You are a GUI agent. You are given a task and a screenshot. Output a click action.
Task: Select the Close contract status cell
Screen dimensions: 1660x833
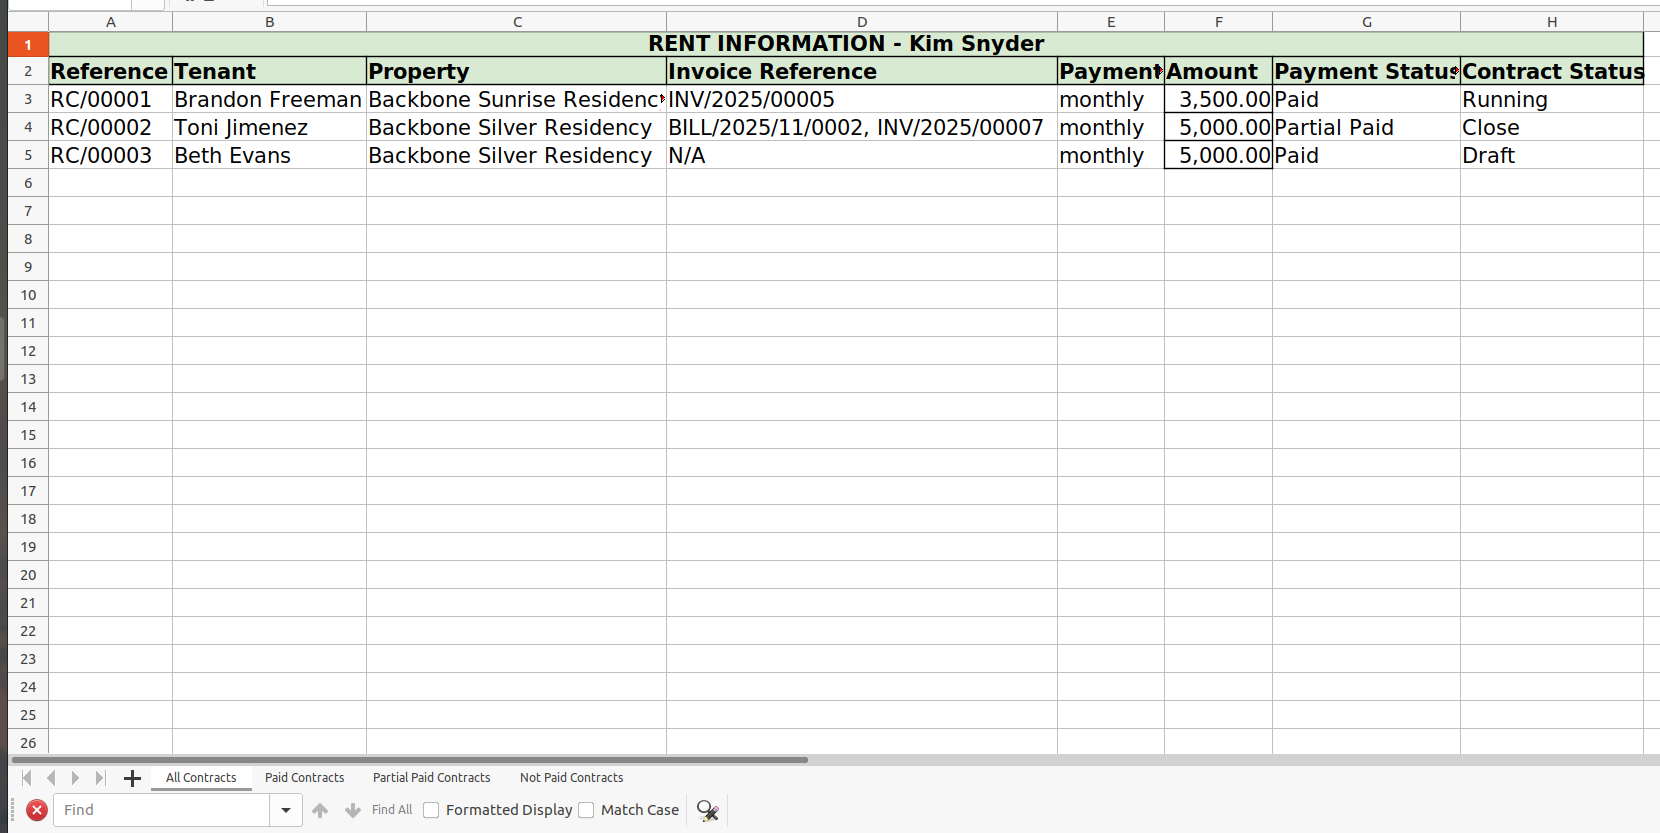coord(1552,127)
